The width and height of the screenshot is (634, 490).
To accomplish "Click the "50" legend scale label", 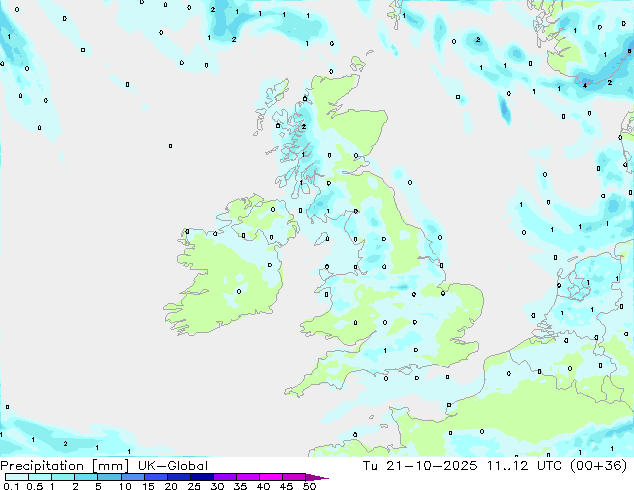I will 309,486.
